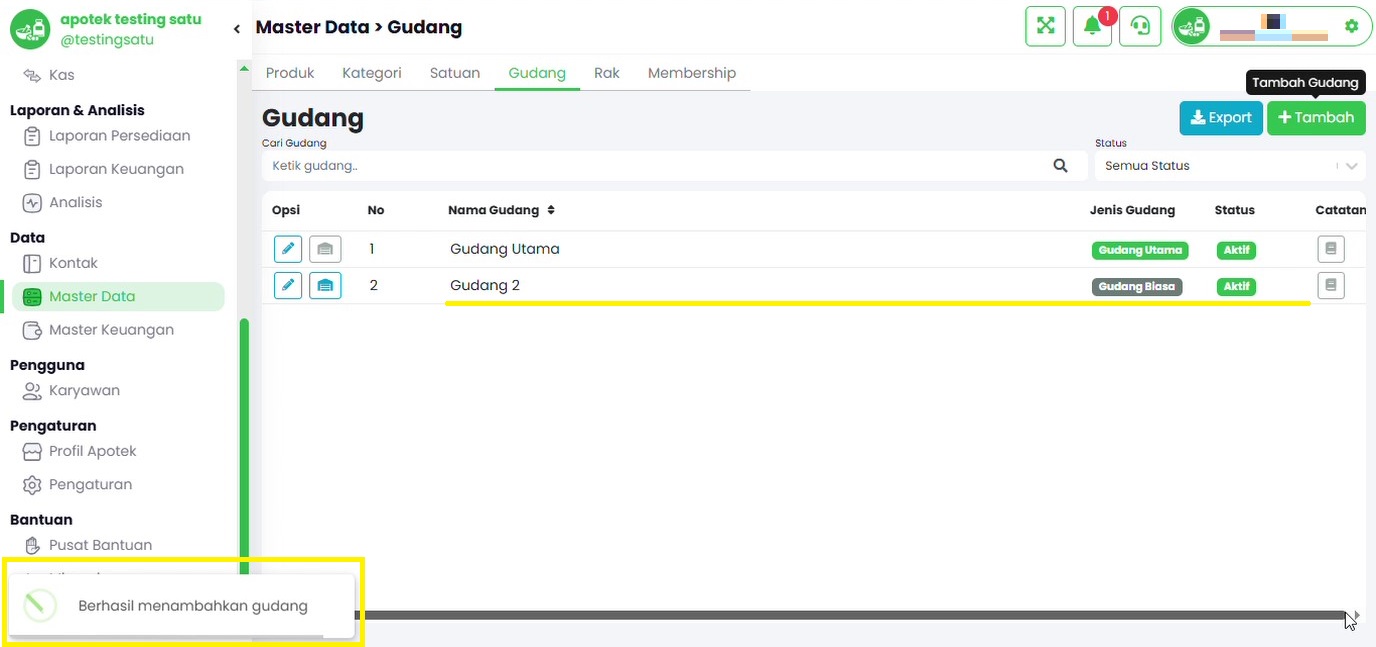
Task: Click the Gudang 2 name cell
Action: (x=485, y=286)
